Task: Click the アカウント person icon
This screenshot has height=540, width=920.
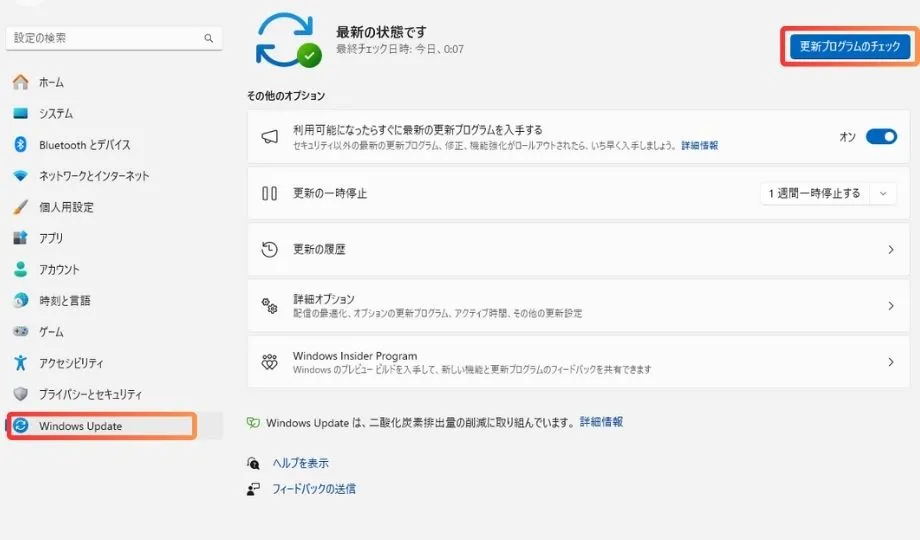Action: (x=21, y=269)
